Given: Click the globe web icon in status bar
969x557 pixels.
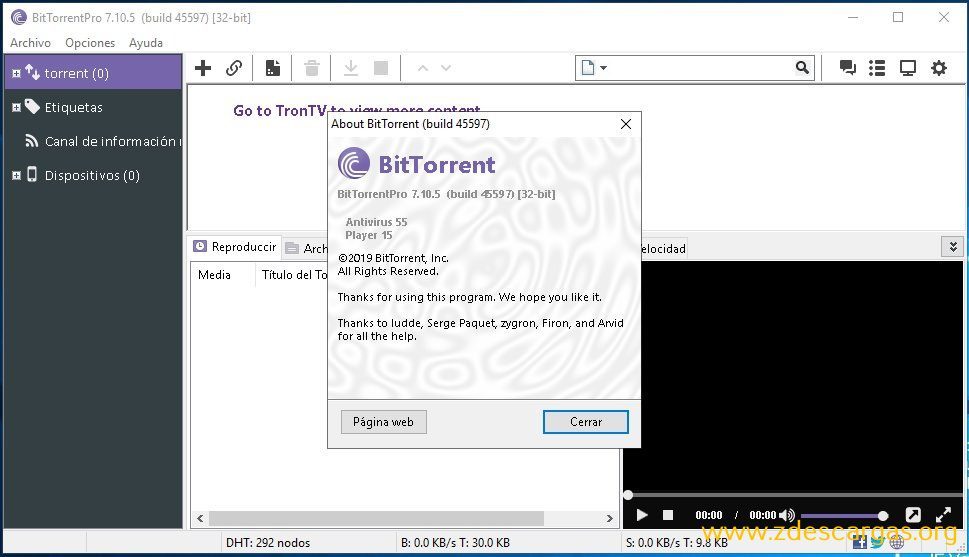Looking at the screenshot, I should click(897, 543).
